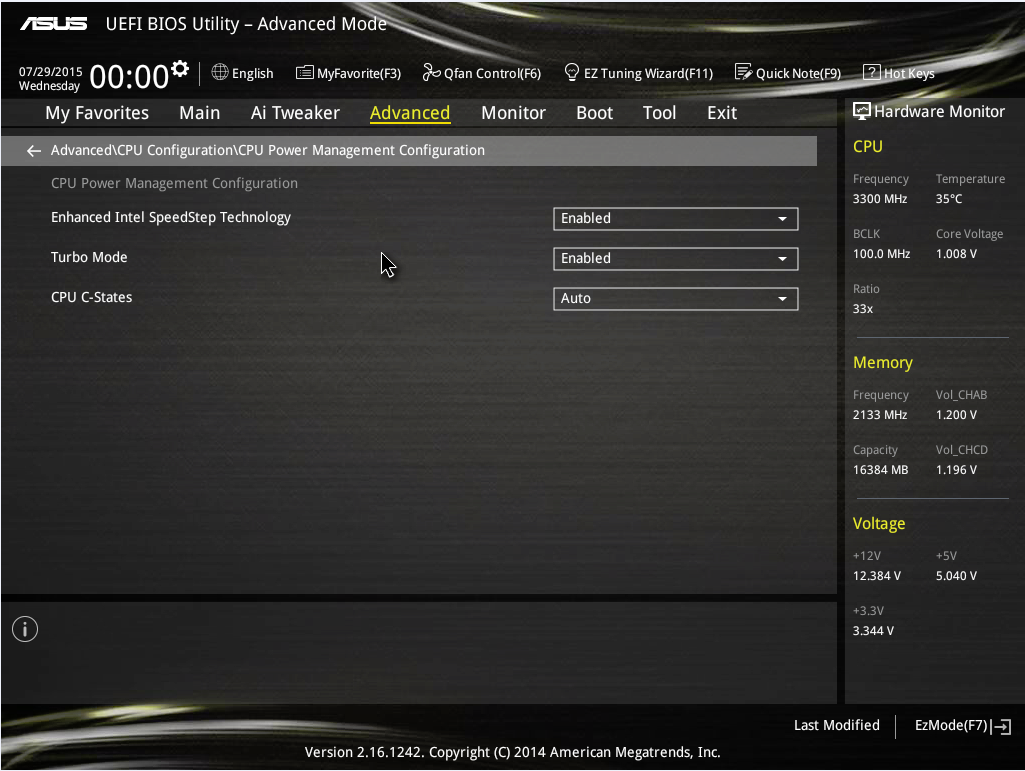The height and width of the screenshot is (771, 1025).
Task: Click the settings gear next to the clock
Action: 180,68
